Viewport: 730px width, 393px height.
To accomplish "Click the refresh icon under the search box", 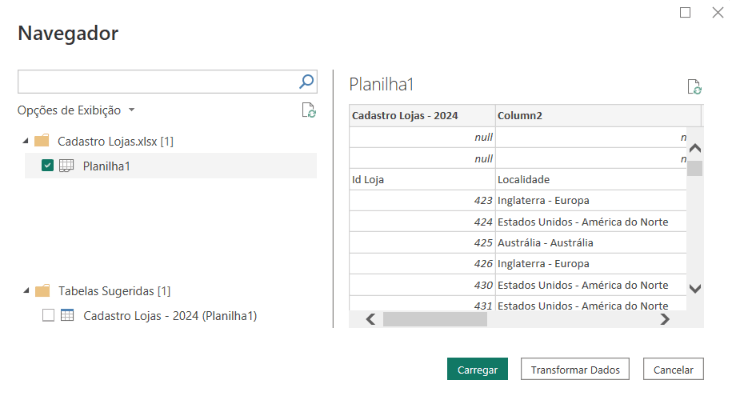I will point(309,110).
